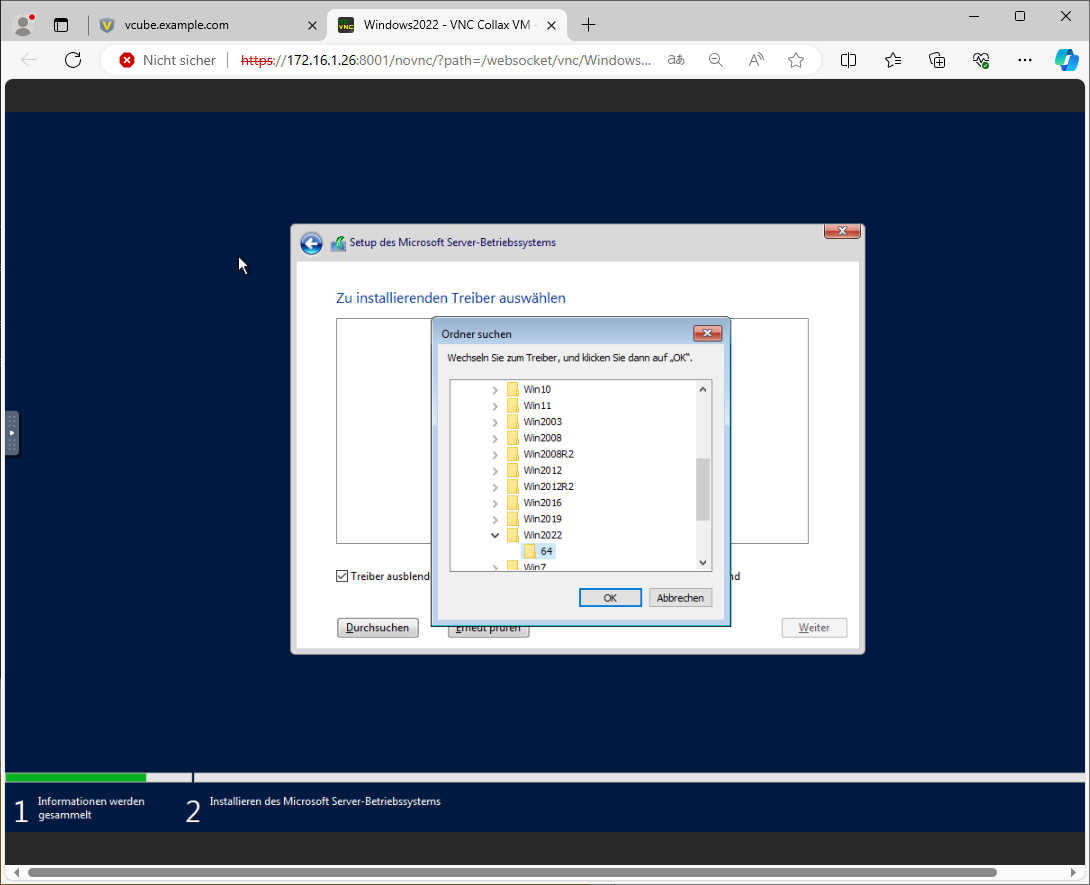1090x885 pixels.
Task: Click the folder tree scroll up arrow
Action: tap(703, 389)
